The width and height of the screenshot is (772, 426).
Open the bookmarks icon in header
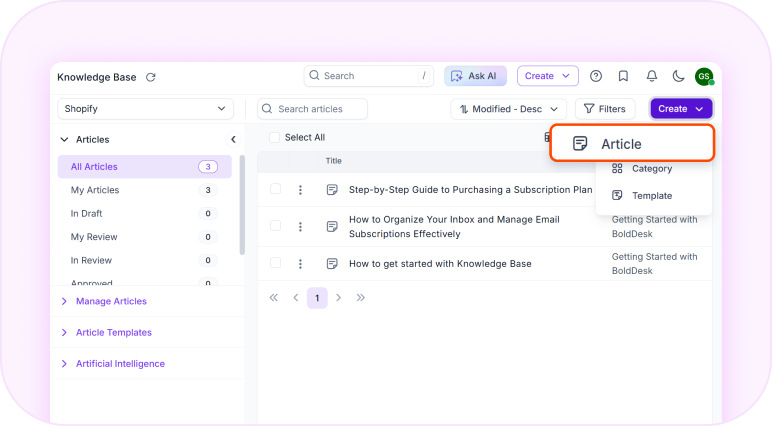click(x=623, y=76)
